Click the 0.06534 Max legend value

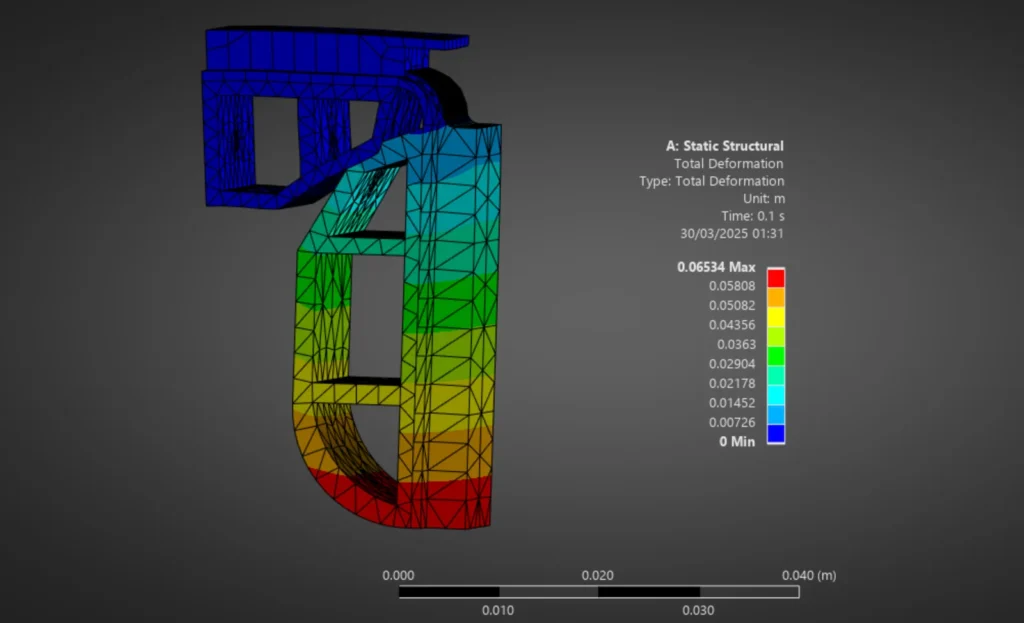[716, 267]
